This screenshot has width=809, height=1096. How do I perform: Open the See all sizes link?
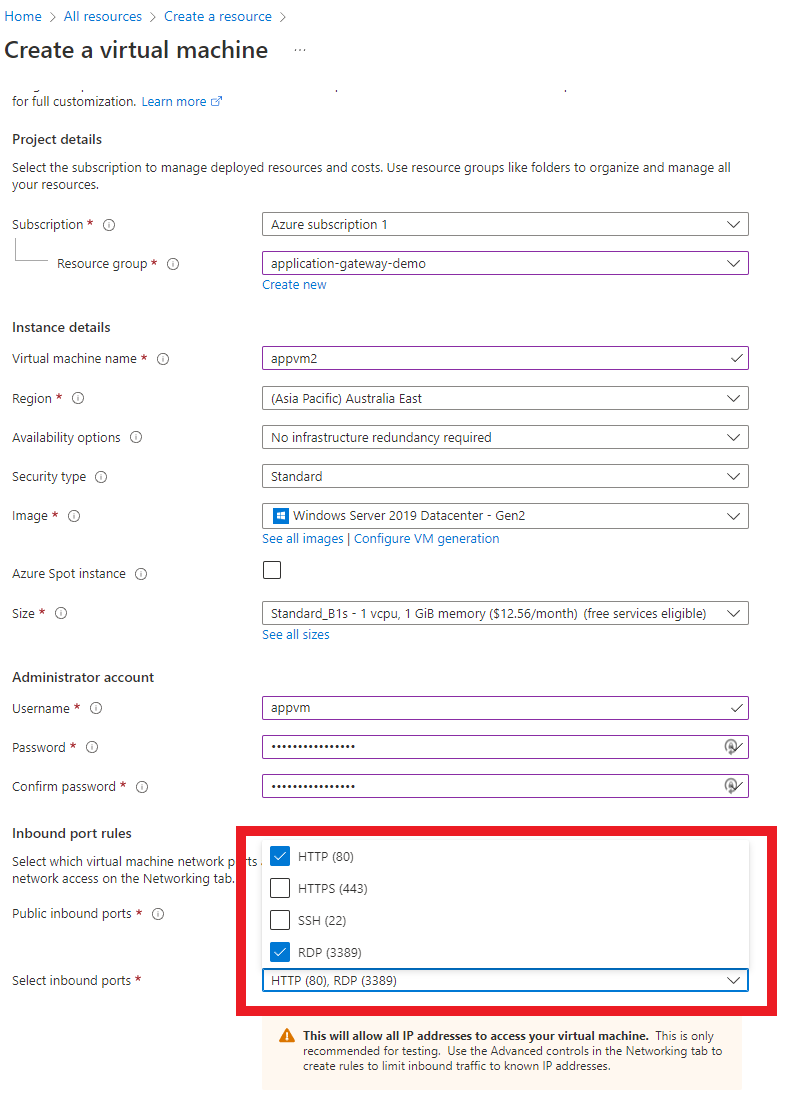click(295, 634)
